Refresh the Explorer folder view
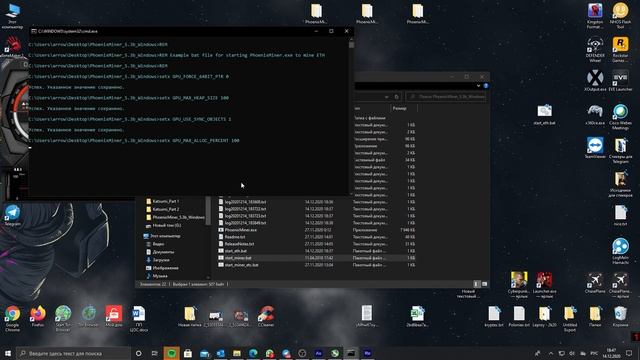 coord(396,97)
